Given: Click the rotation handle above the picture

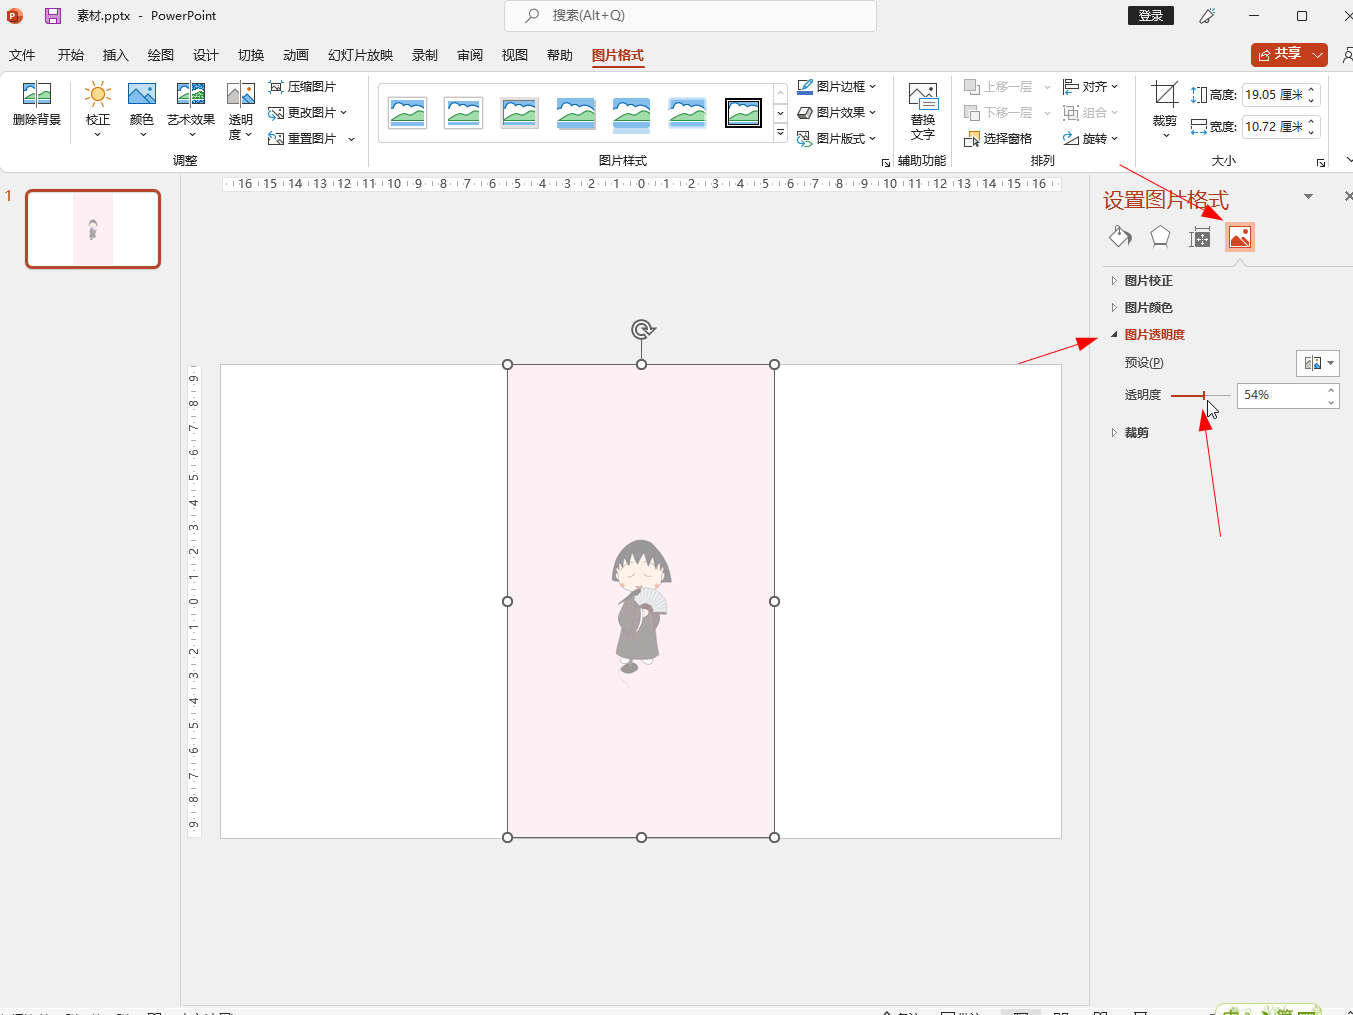Looking at the screenshot, I should click(642, 329).
